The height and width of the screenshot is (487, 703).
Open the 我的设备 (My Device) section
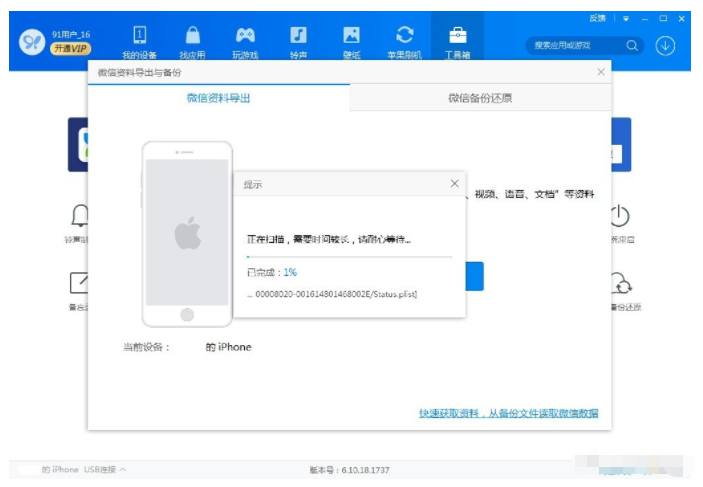(140, 40)
